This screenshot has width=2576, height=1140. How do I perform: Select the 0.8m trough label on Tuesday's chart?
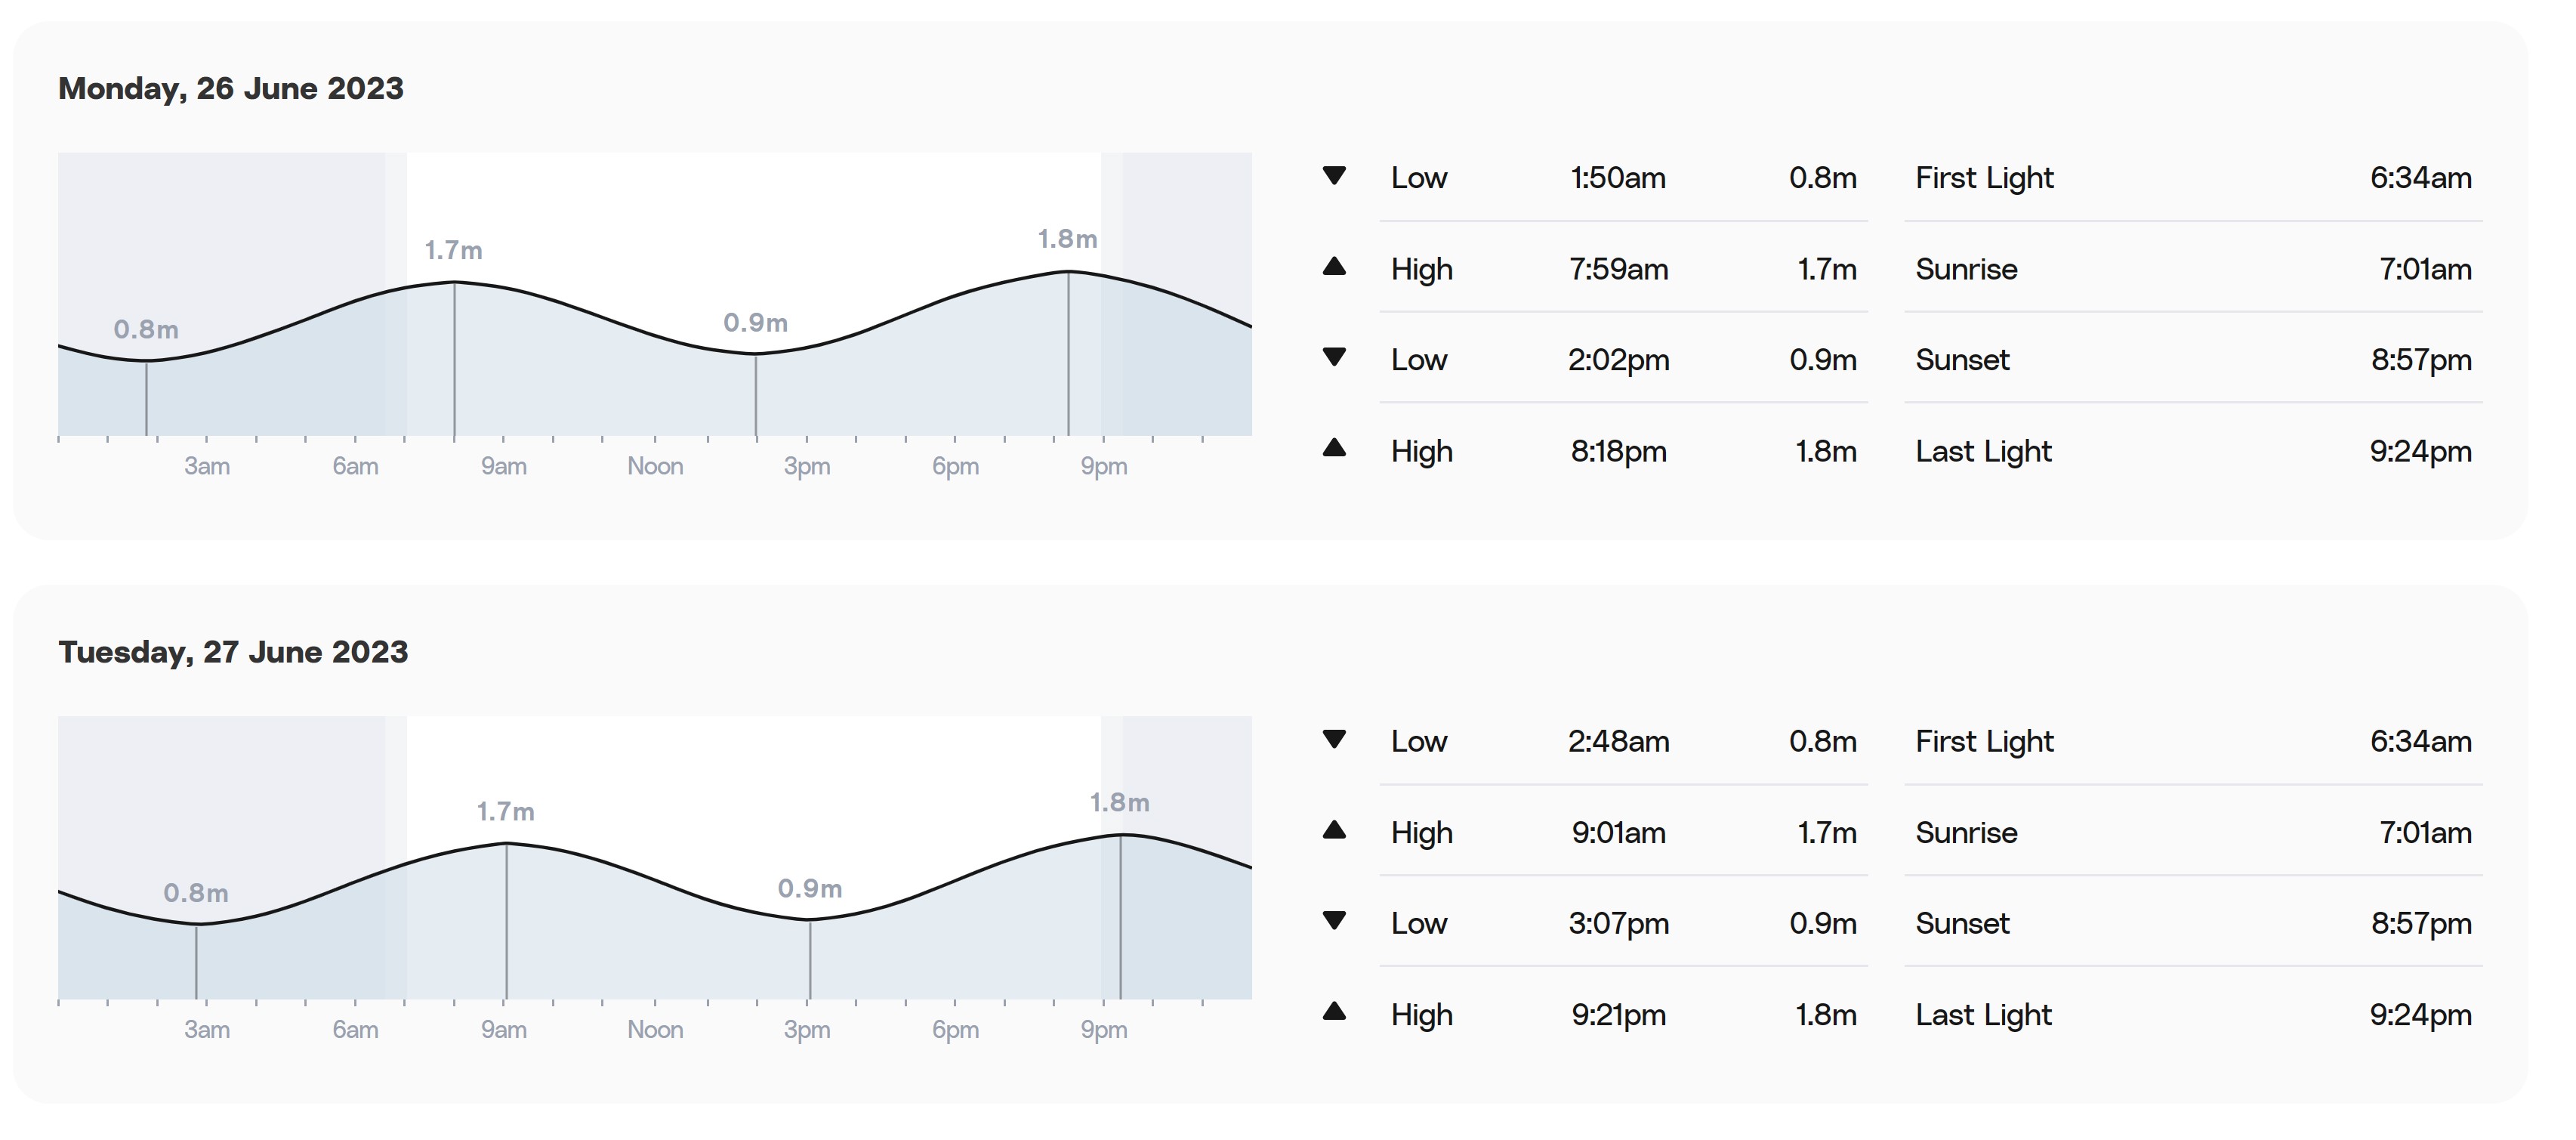196,893
